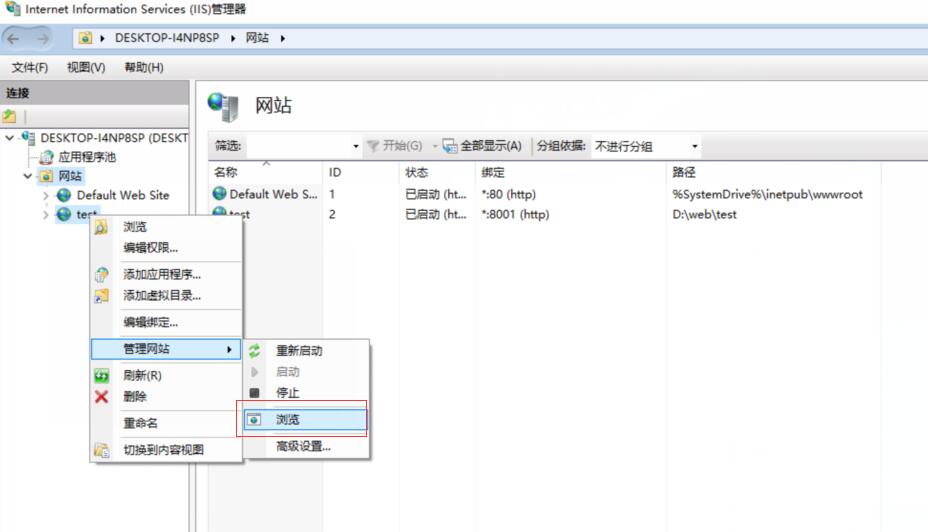Viewport: 928px width, 532px height.
Task: Open the 开始(G) dropdown arrow
Action: click(434, 146)
